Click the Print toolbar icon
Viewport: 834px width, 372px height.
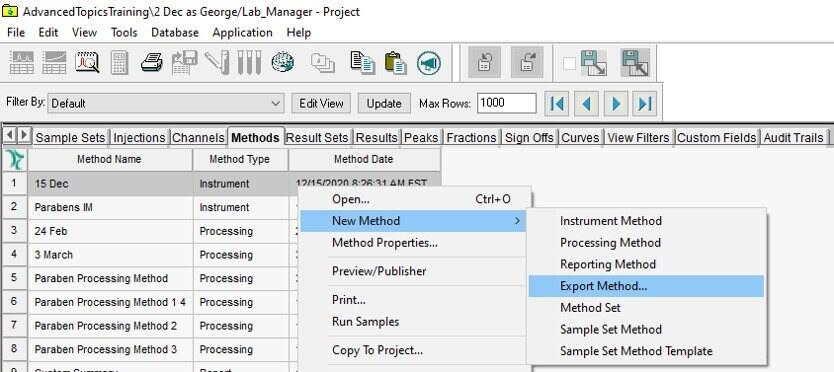(152, 62)
